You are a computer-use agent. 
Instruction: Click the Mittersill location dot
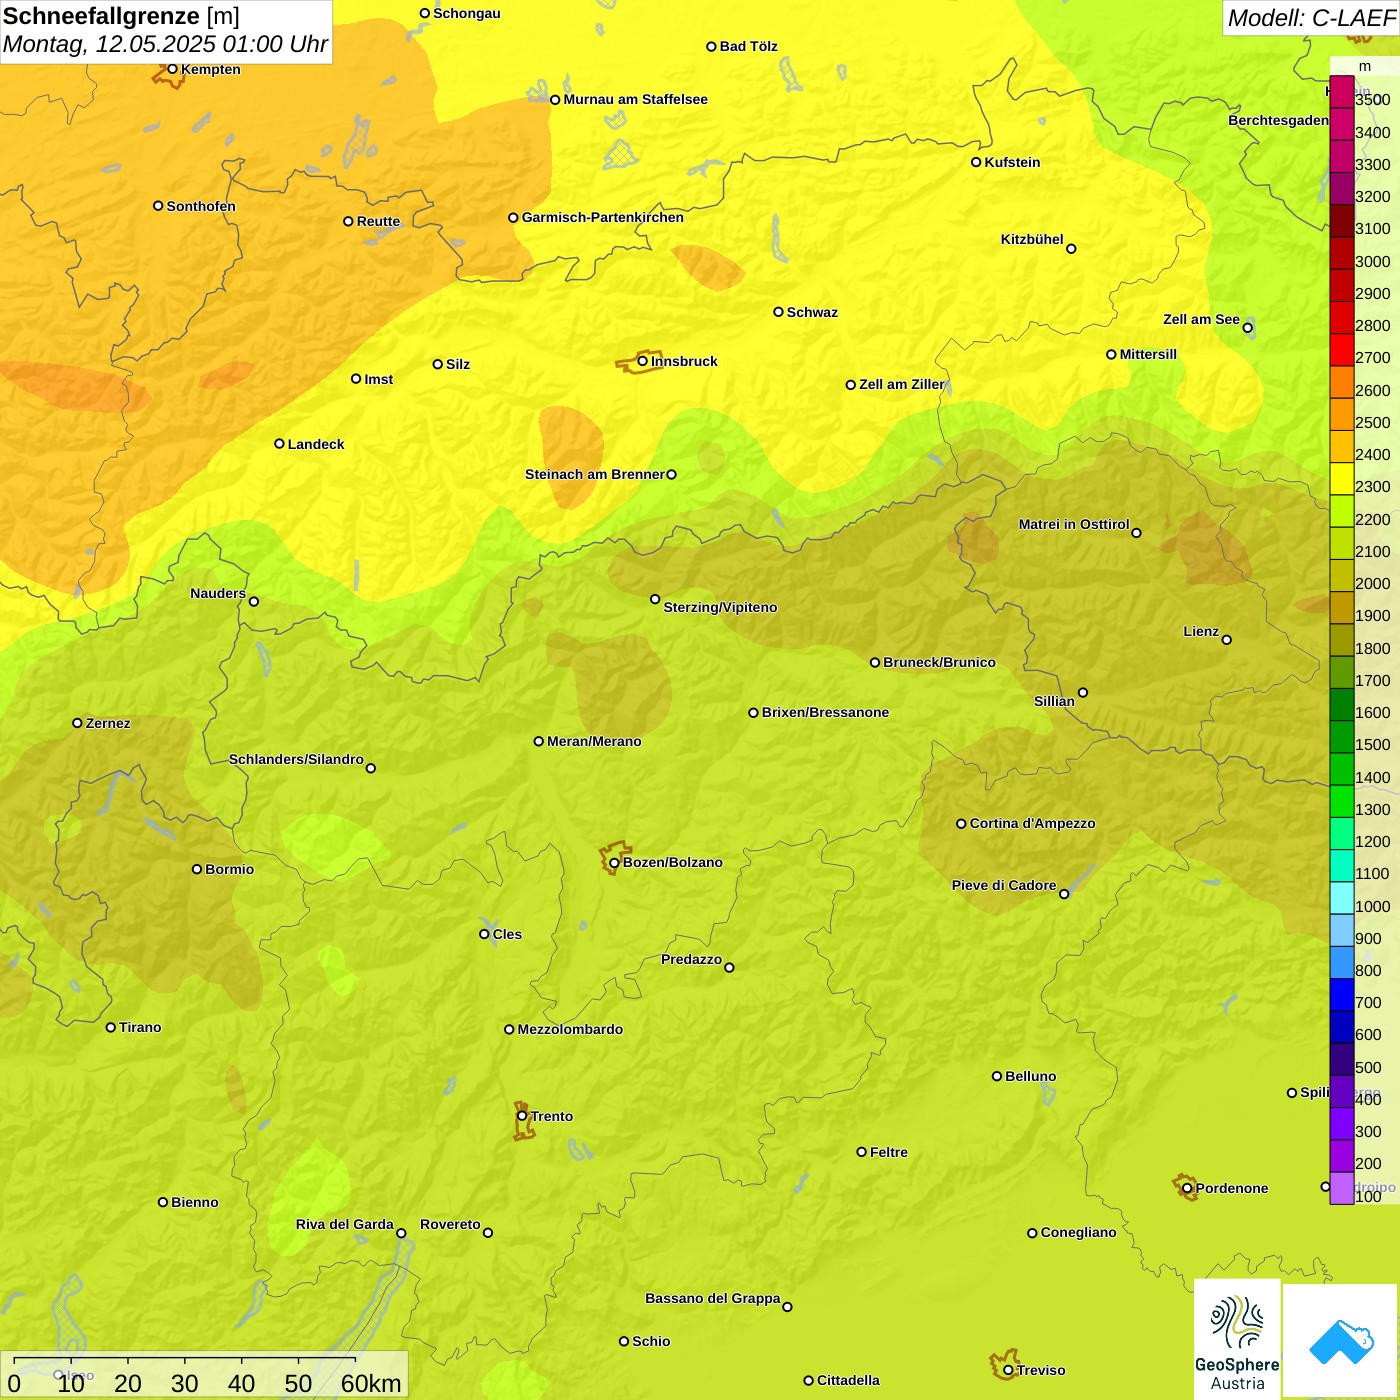(x=1111, y=354)
